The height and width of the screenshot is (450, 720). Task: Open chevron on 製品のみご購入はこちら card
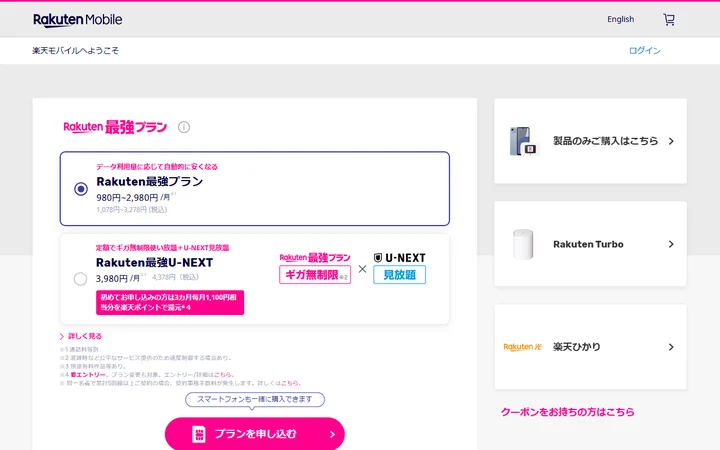click(x=671, y=141)
